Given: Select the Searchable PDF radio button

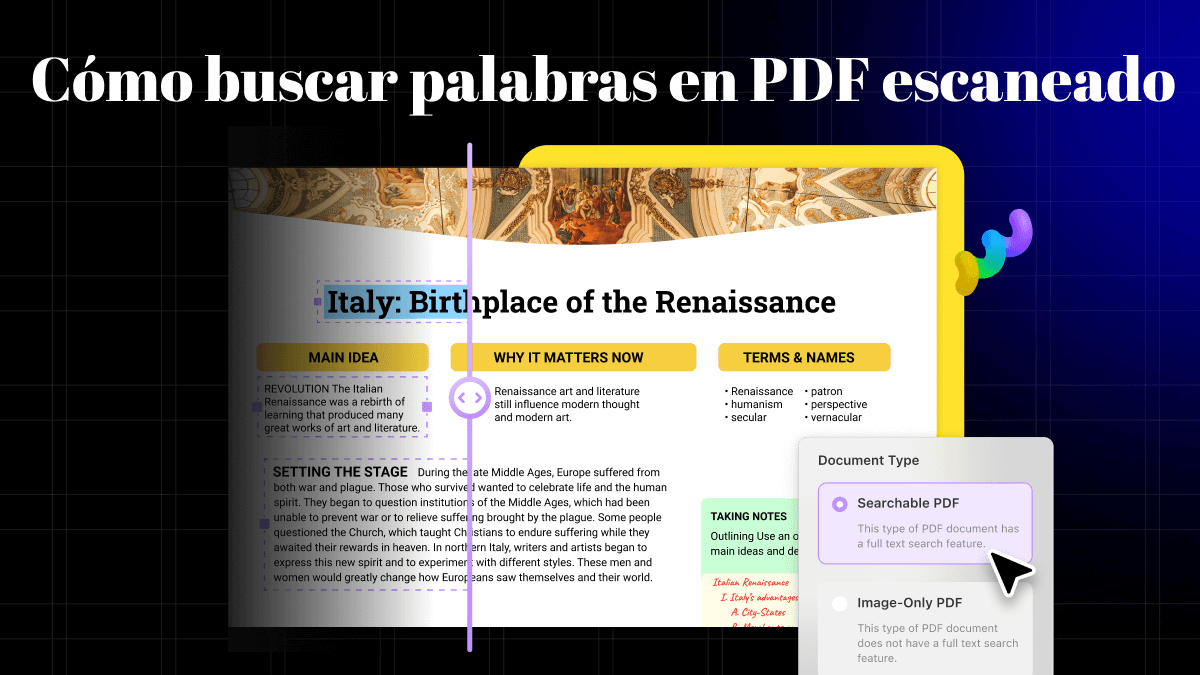Looking at the screenshot, I should click(x=838, y=503).
